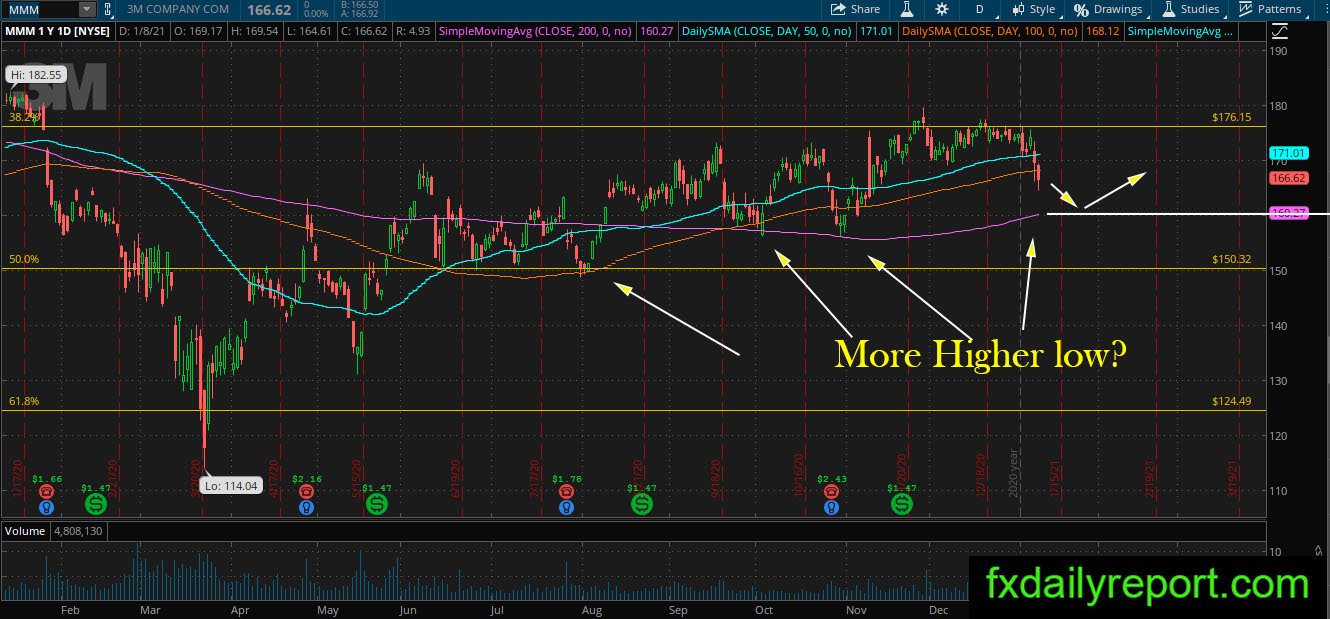Click blue lightbulb icon below $2.16 earnings
This screenshot has height=619, width=1330.
pyautogui.click(x=305, y=507)
